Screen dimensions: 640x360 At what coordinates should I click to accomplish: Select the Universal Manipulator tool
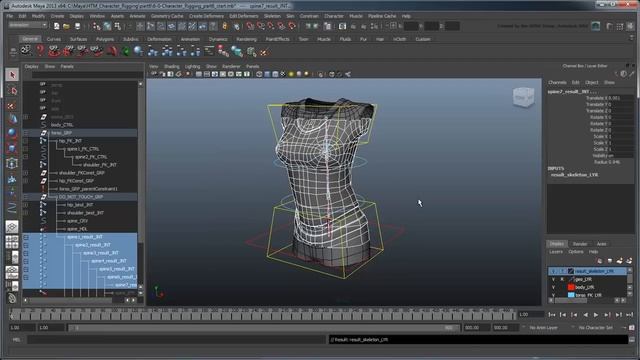[12, 163]
